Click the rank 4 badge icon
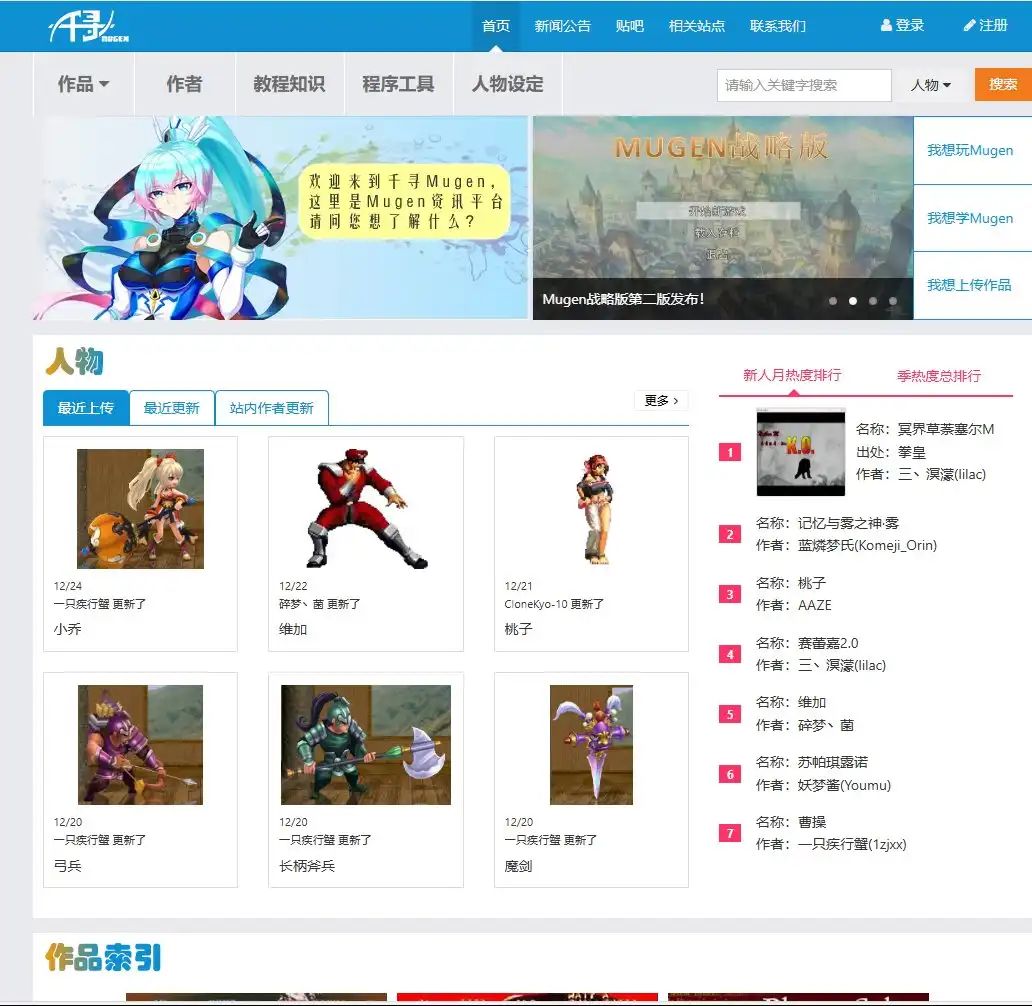 [730, 654]
